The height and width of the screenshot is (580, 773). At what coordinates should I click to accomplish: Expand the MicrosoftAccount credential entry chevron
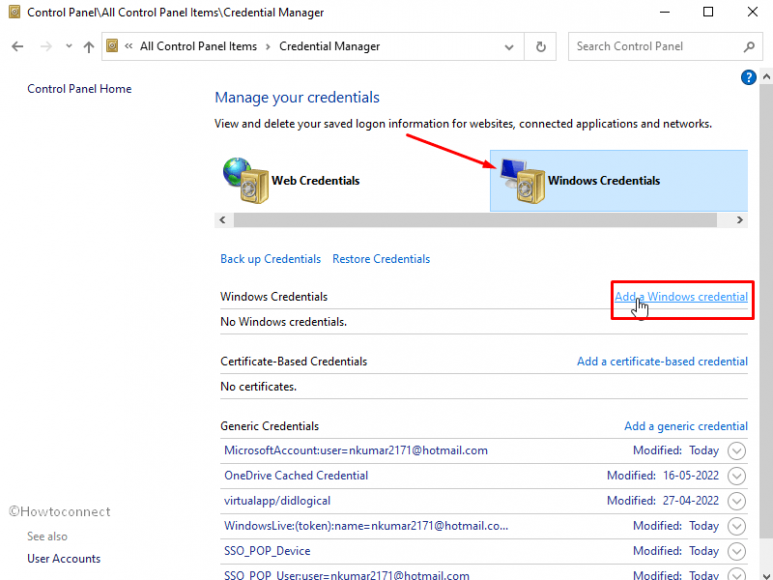[x=737, y=451]
